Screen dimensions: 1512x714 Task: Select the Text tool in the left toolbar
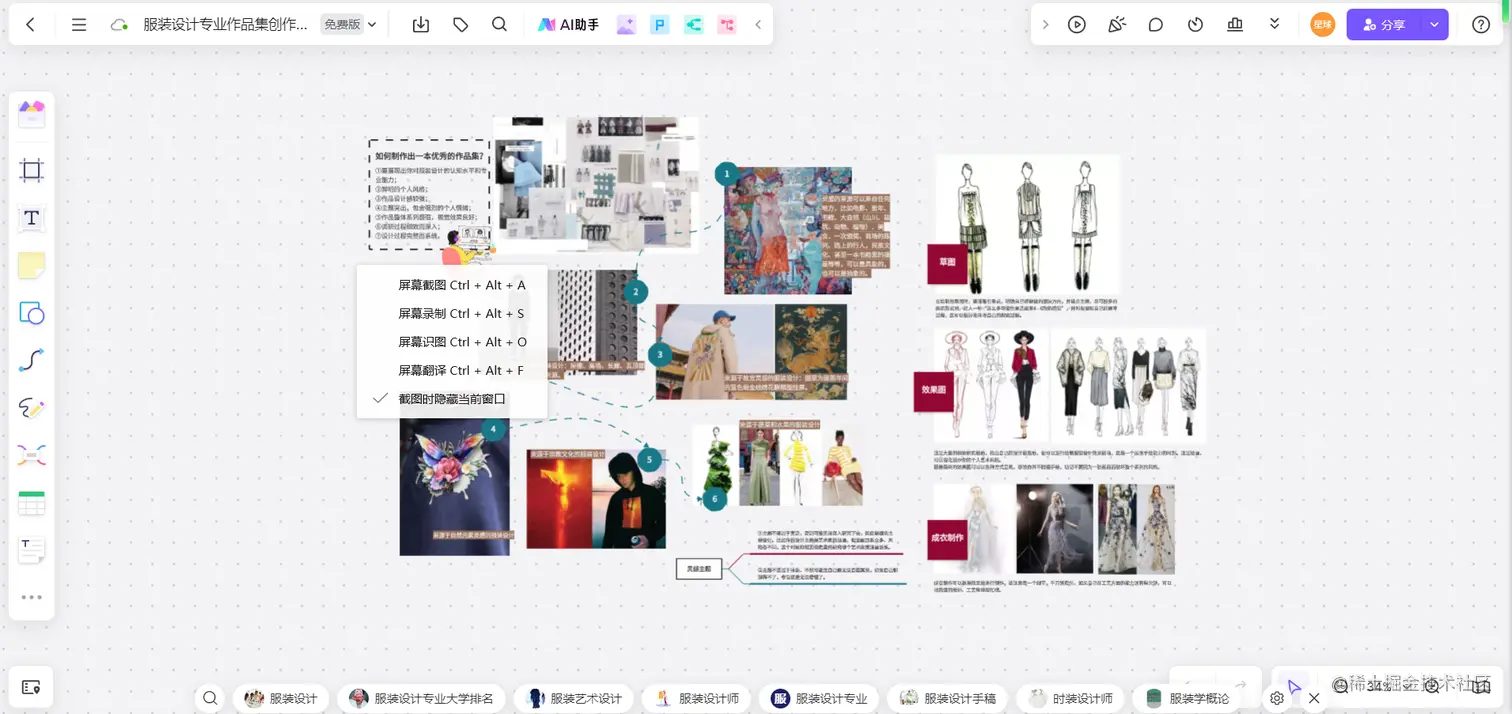coord(31,218)
